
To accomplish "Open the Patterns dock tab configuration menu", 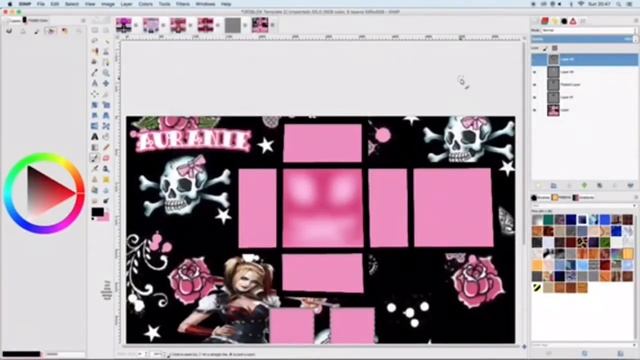I will click(636, 198).
